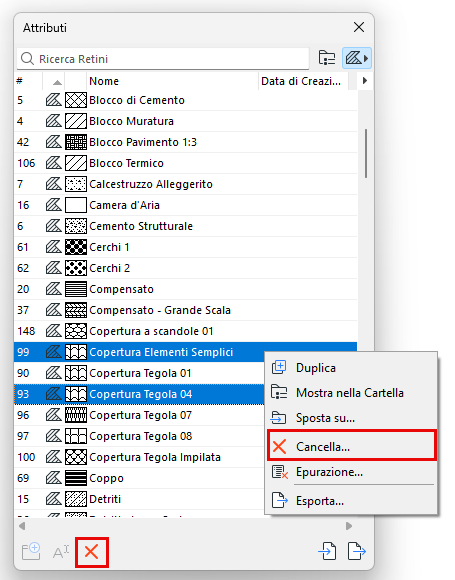Toggle the folder tree view icon
Image resolution: width=455 pixels, height=580 pixels.
(x=327, y=58)
